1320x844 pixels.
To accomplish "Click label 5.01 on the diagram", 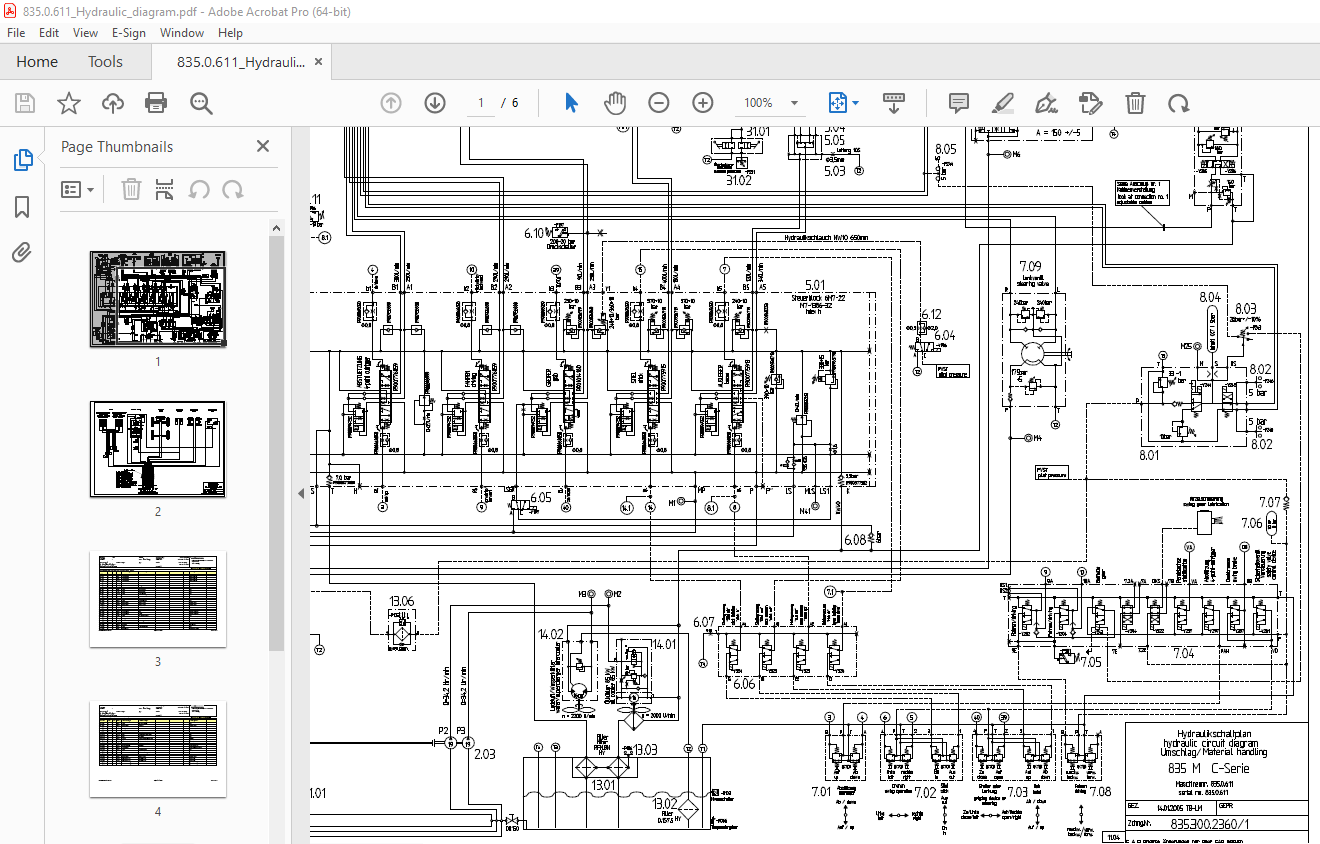I will (x=815, y=285).
